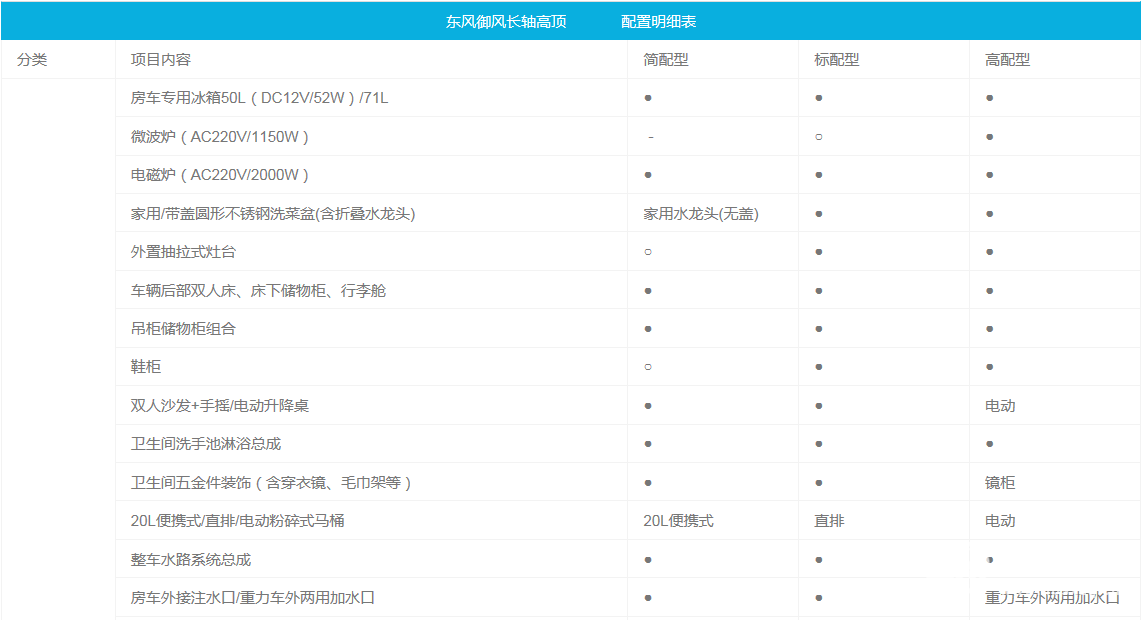Click the 项目内容 column header

pos(160,60)
